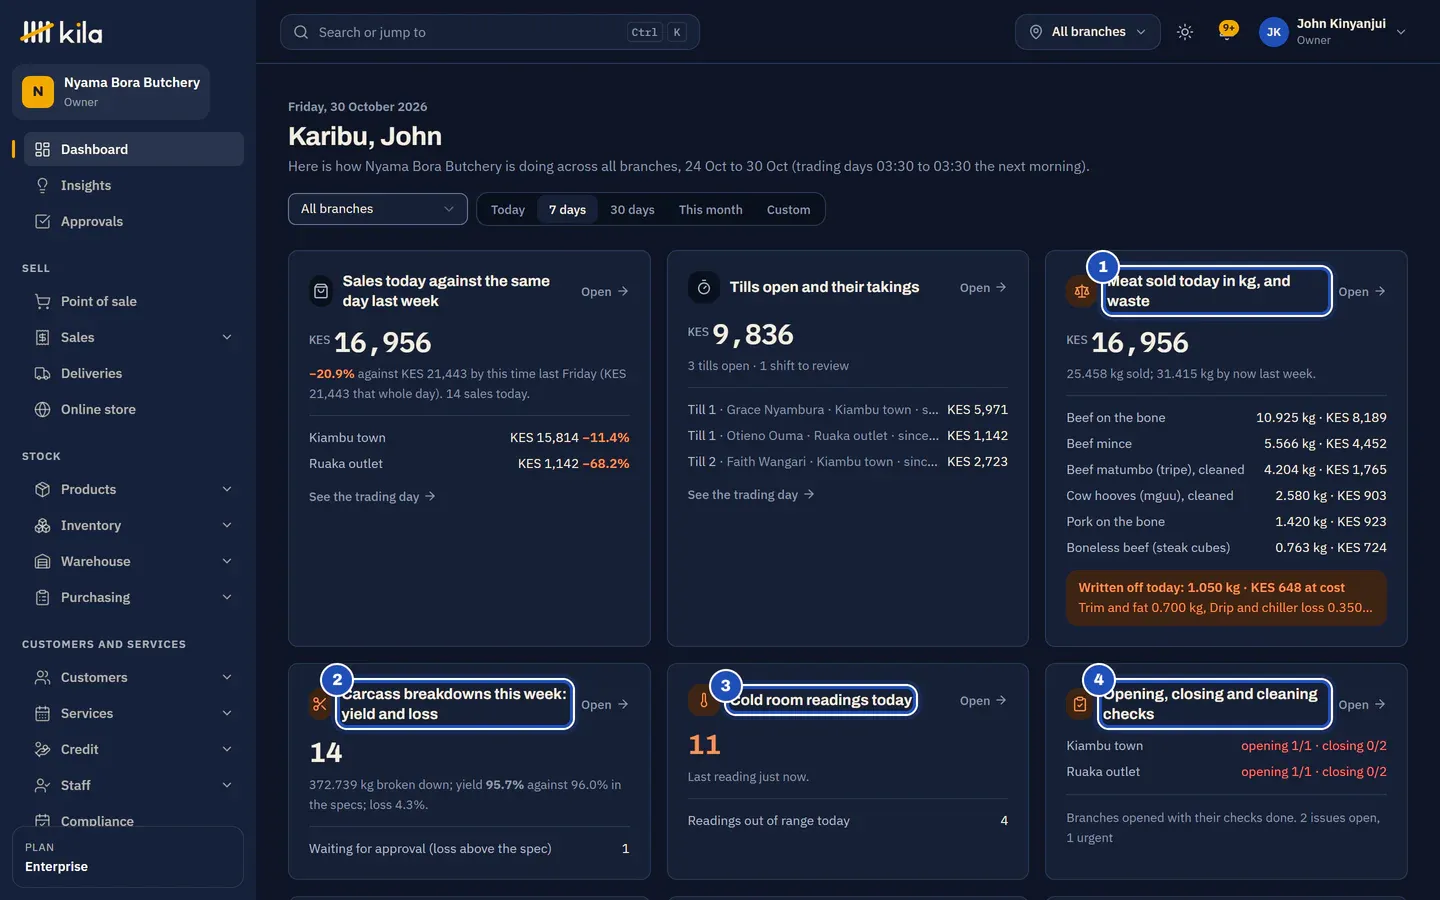Click the Online store globe icon
Viewport: 1440px width, 900px height.
point(42,409)
